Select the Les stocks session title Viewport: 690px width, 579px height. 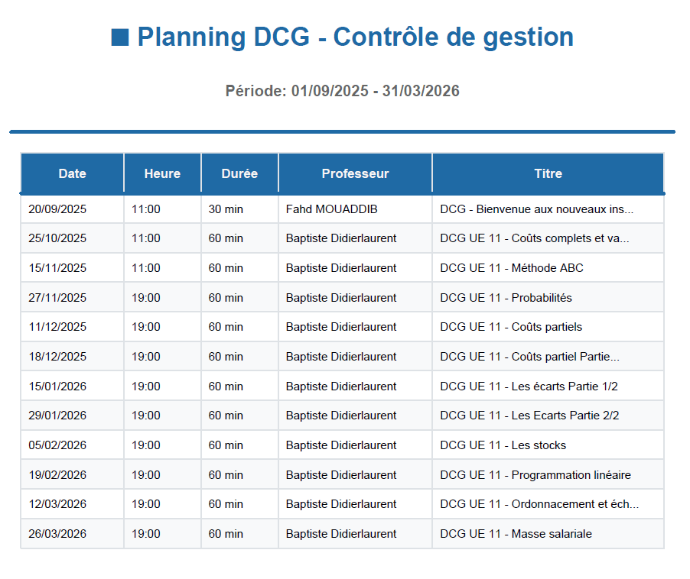point(503,445)
